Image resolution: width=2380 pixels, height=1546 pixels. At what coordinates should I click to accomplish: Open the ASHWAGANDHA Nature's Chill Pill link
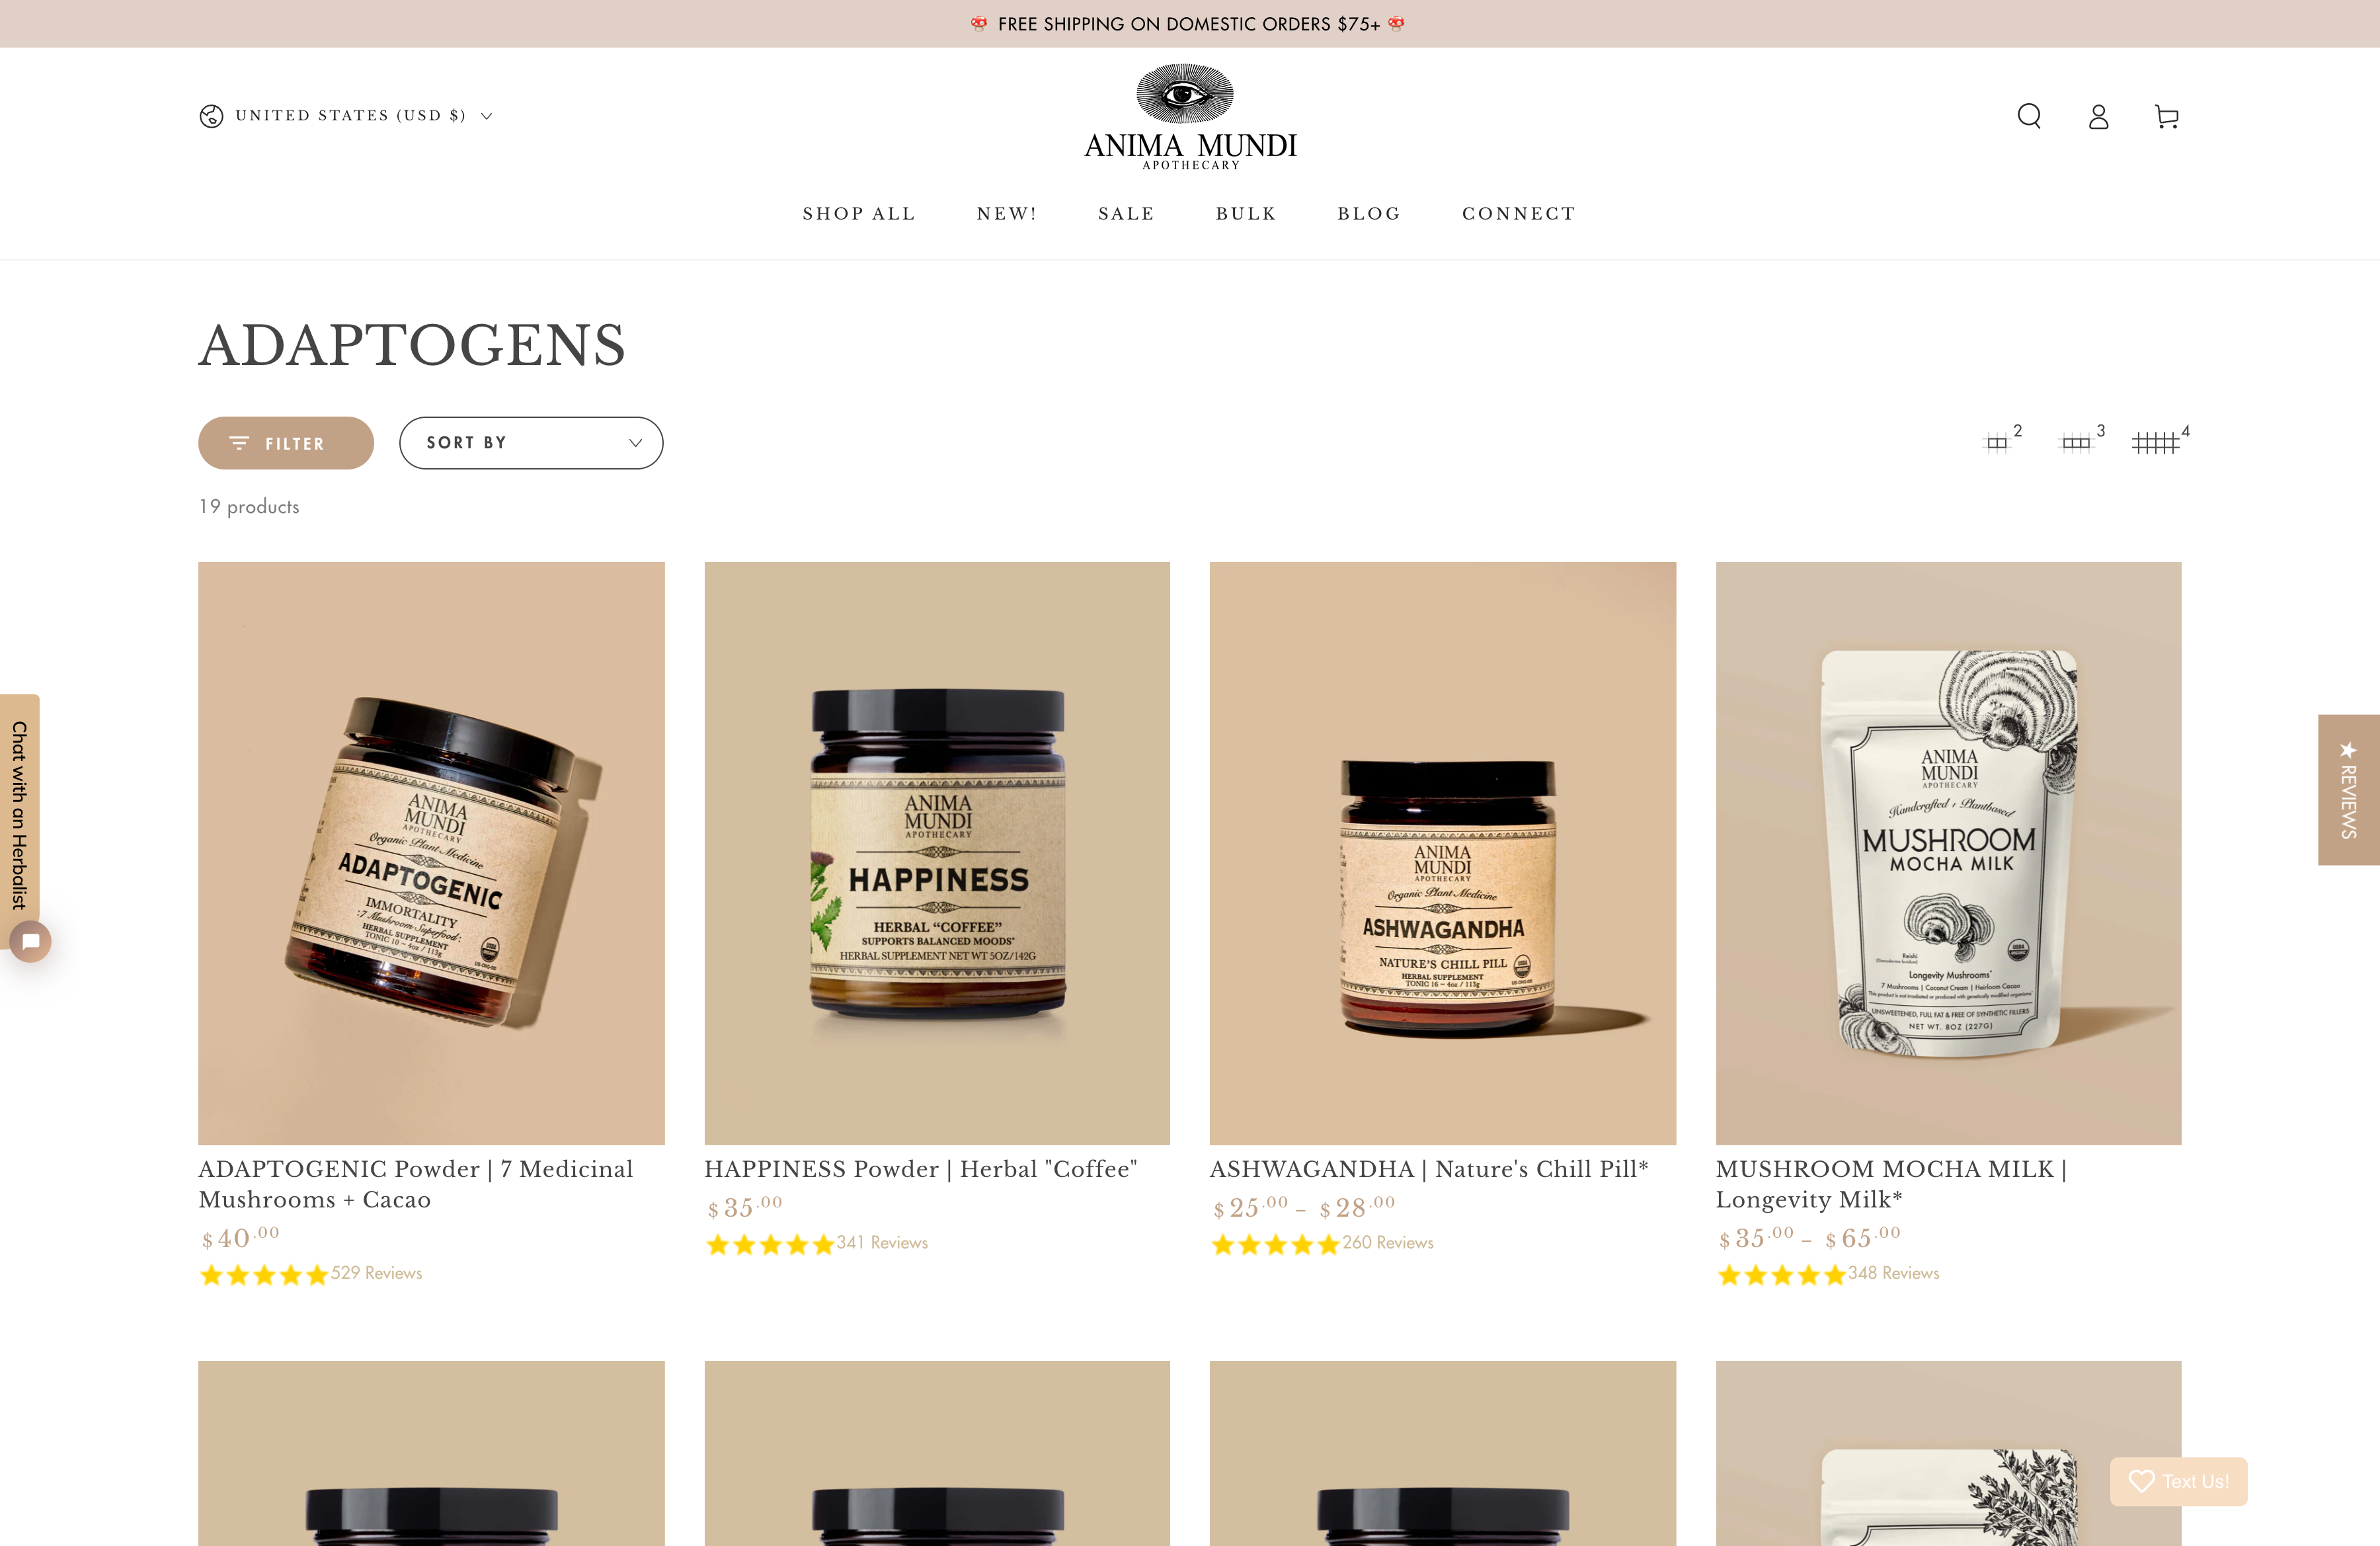coord(1428,1168)
